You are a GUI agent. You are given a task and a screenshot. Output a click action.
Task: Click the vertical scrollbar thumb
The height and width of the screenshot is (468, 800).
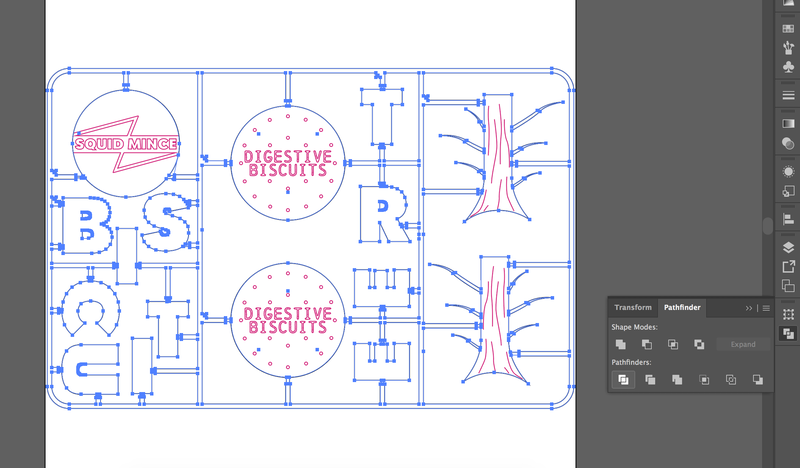[768, 226]
